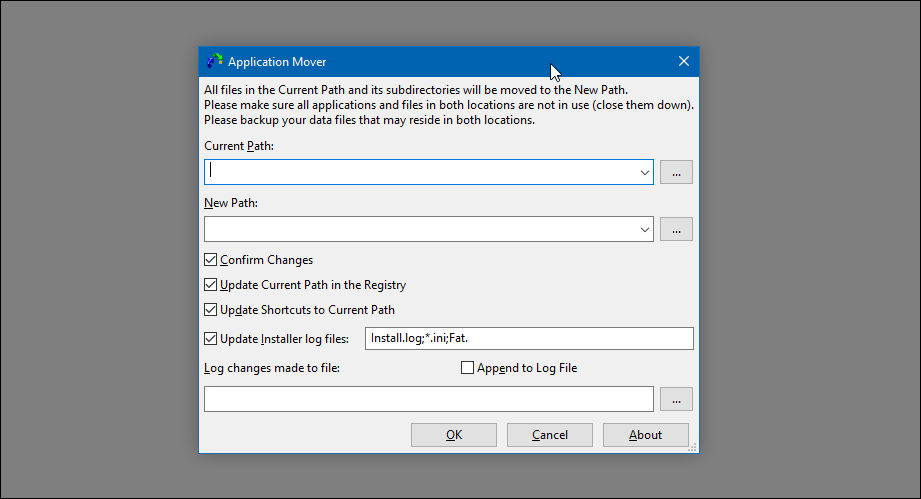Expand the New Path dropdown arrow
This screenshot has width=921, height=499.
(644, 230)
